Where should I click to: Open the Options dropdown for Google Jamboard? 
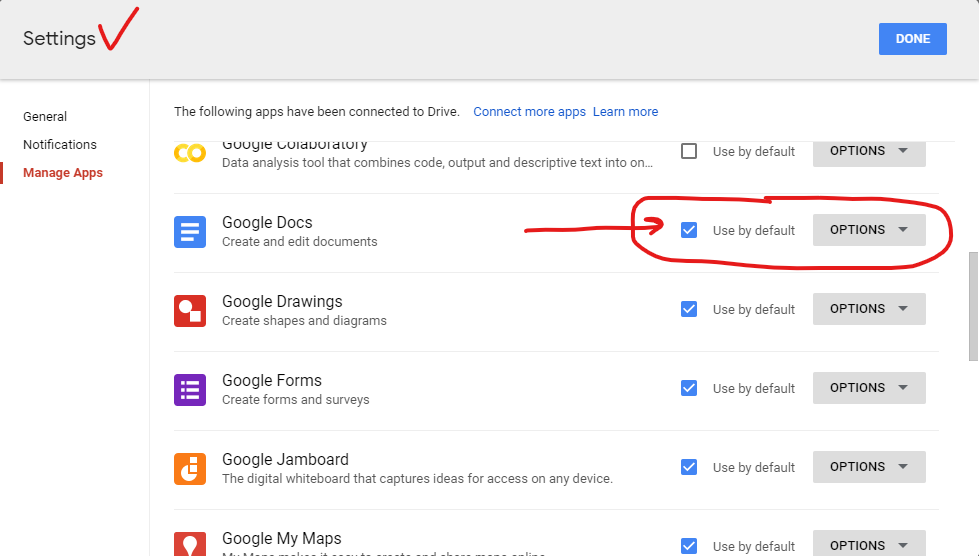(869, 467)
